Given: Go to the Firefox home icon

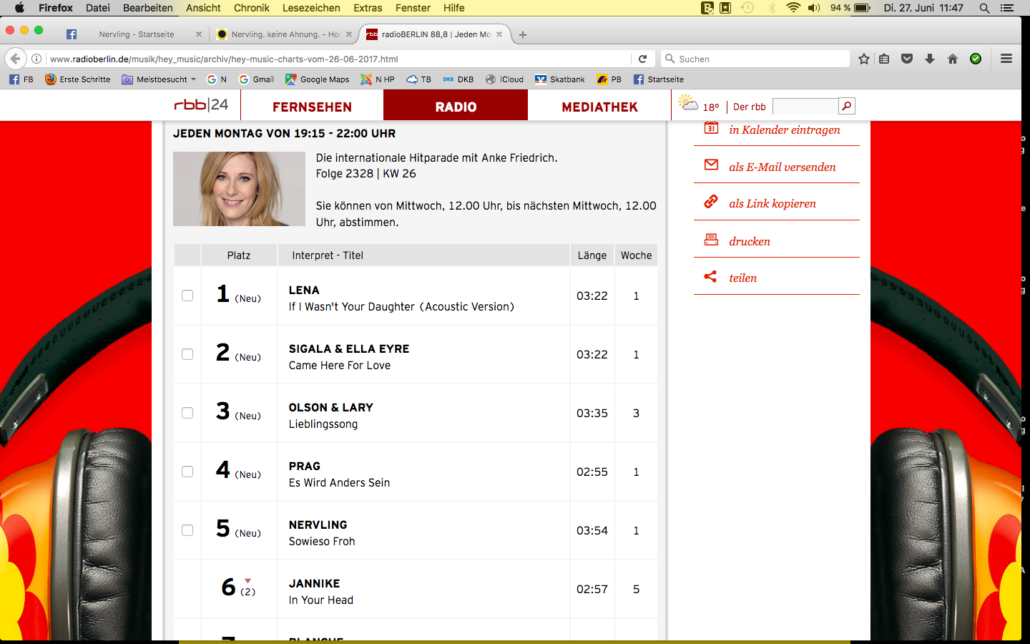Looking at the screenshot, I should click(952, 58).
